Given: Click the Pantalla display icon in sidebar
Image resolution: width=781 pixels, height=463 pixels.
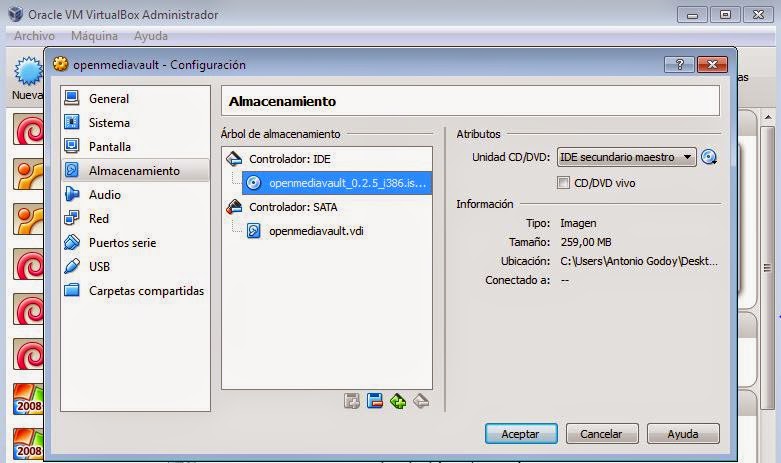Looking at the screenshot, I should 72,146.
